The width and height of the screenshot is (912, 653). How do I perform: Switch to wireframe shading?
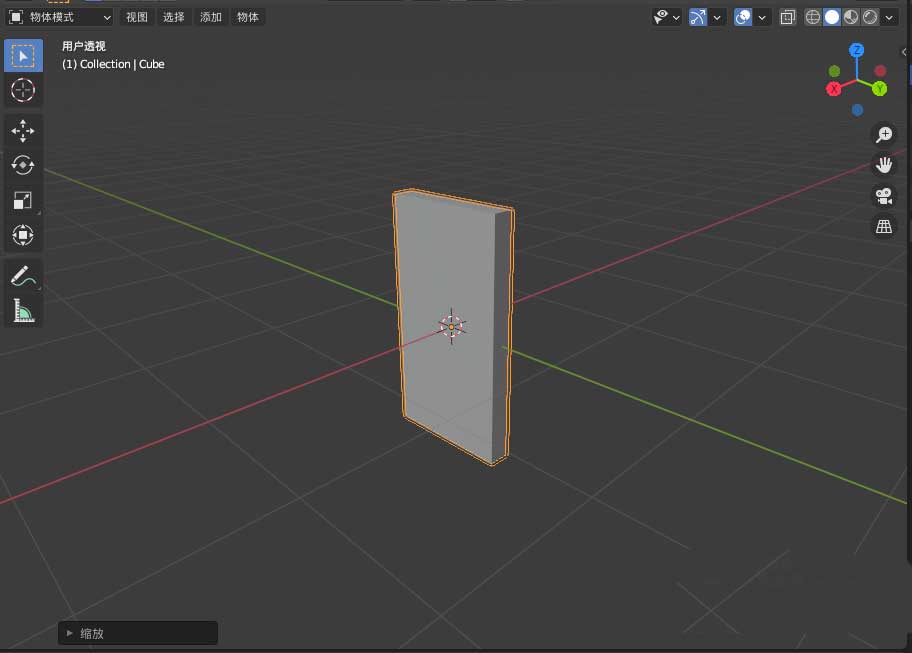(x=813, y=17)
